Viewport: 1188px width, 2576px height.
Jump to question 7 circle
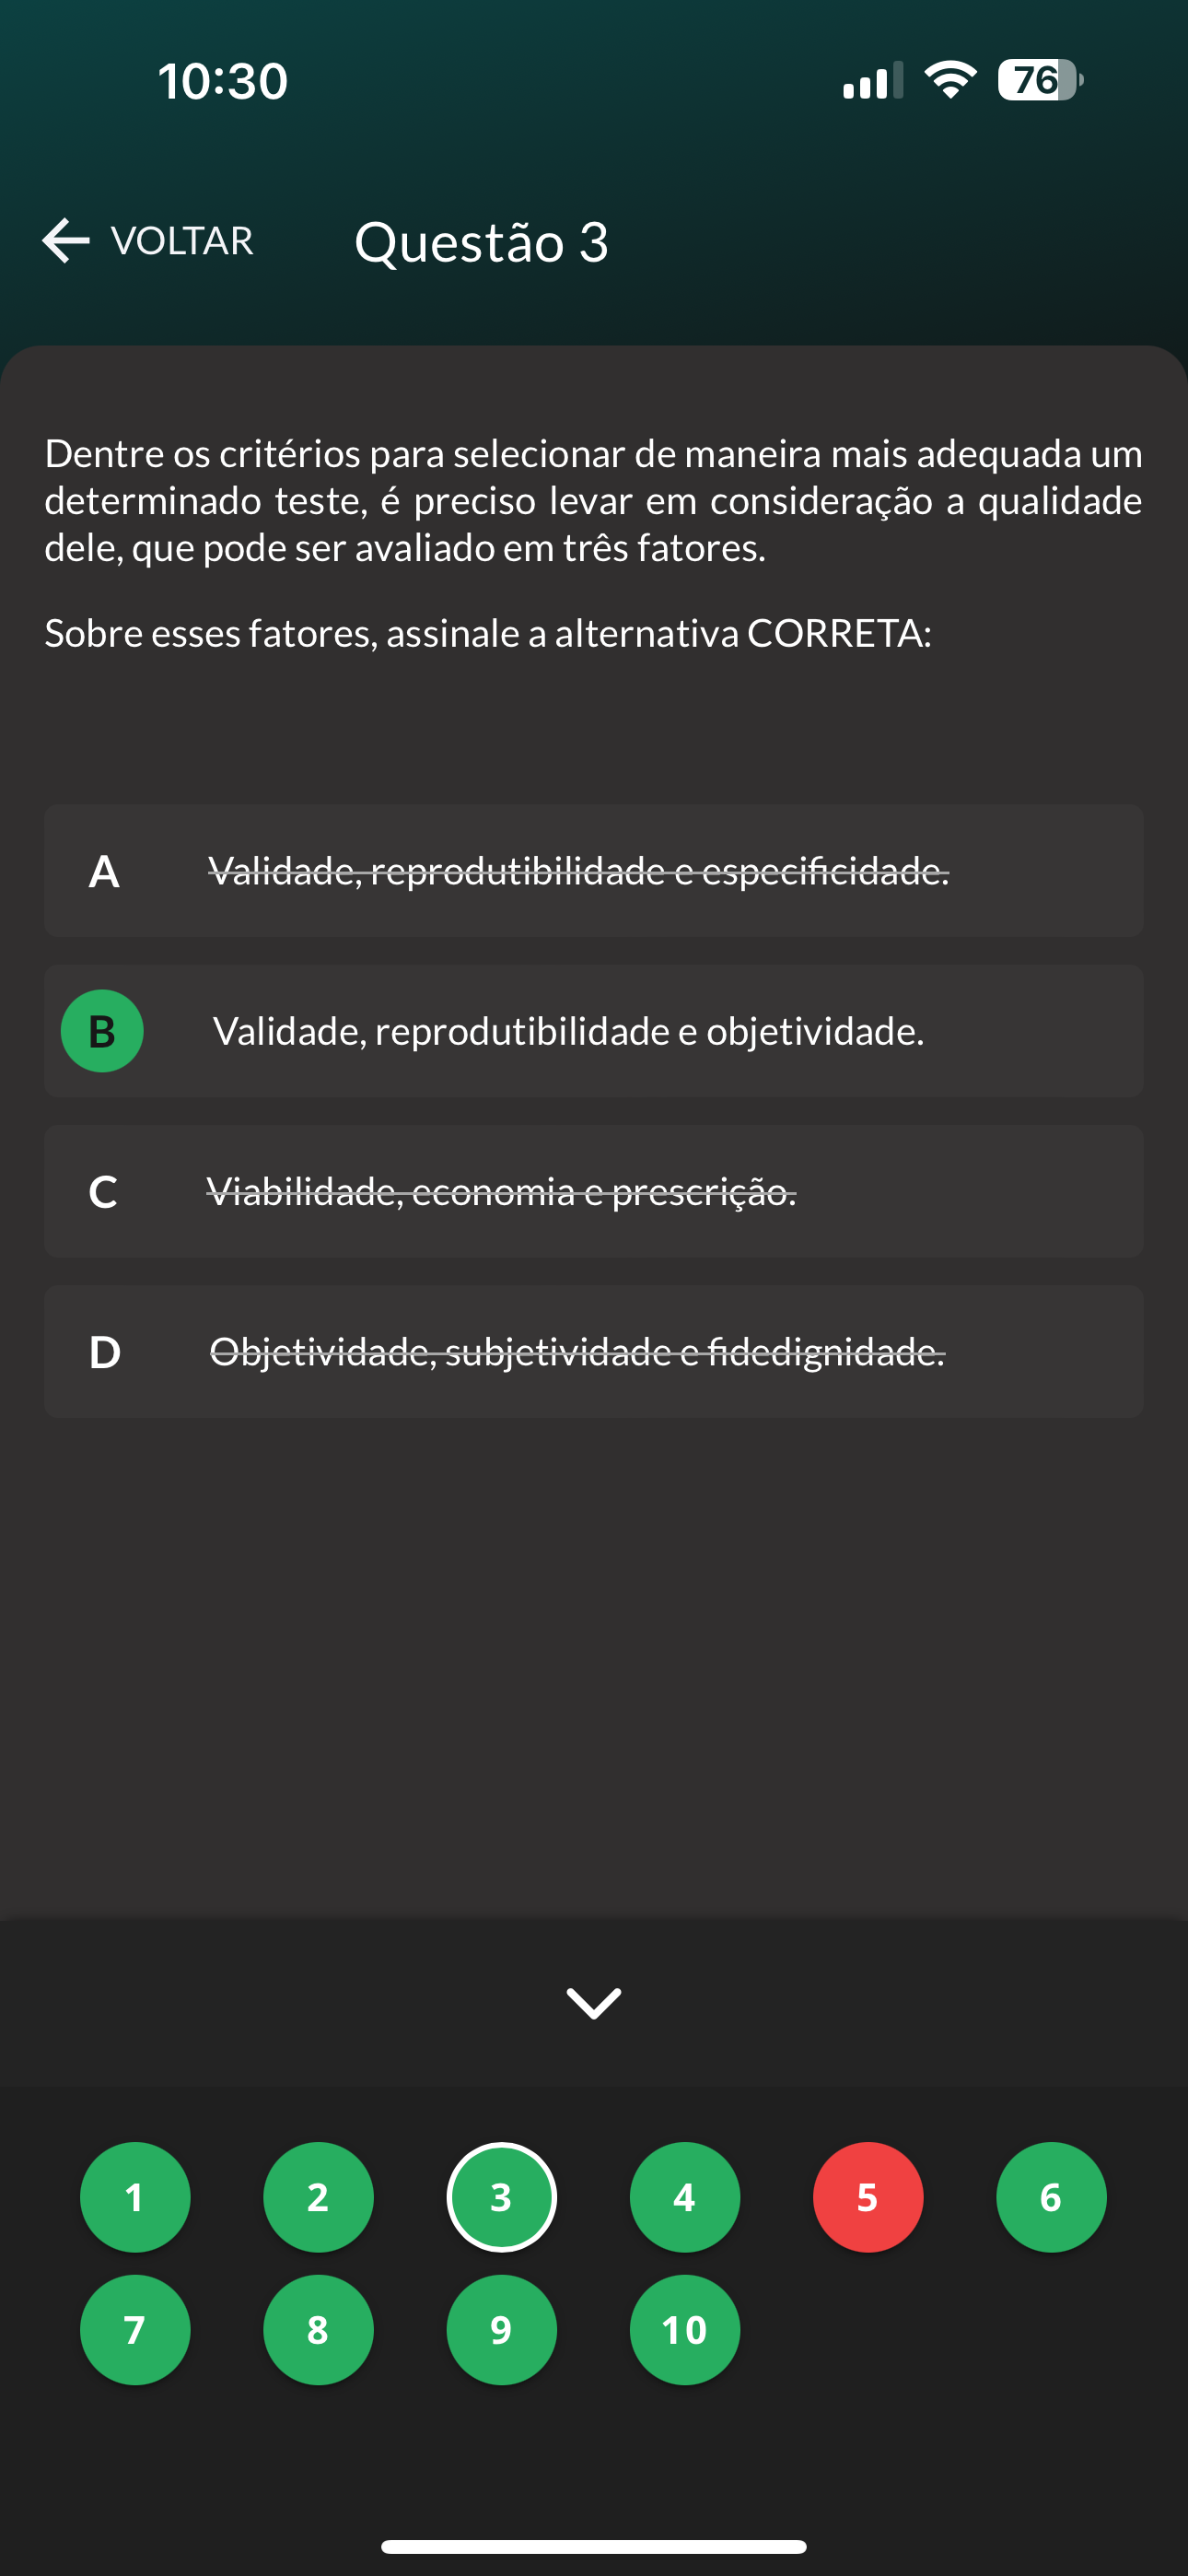point(135,2330)
